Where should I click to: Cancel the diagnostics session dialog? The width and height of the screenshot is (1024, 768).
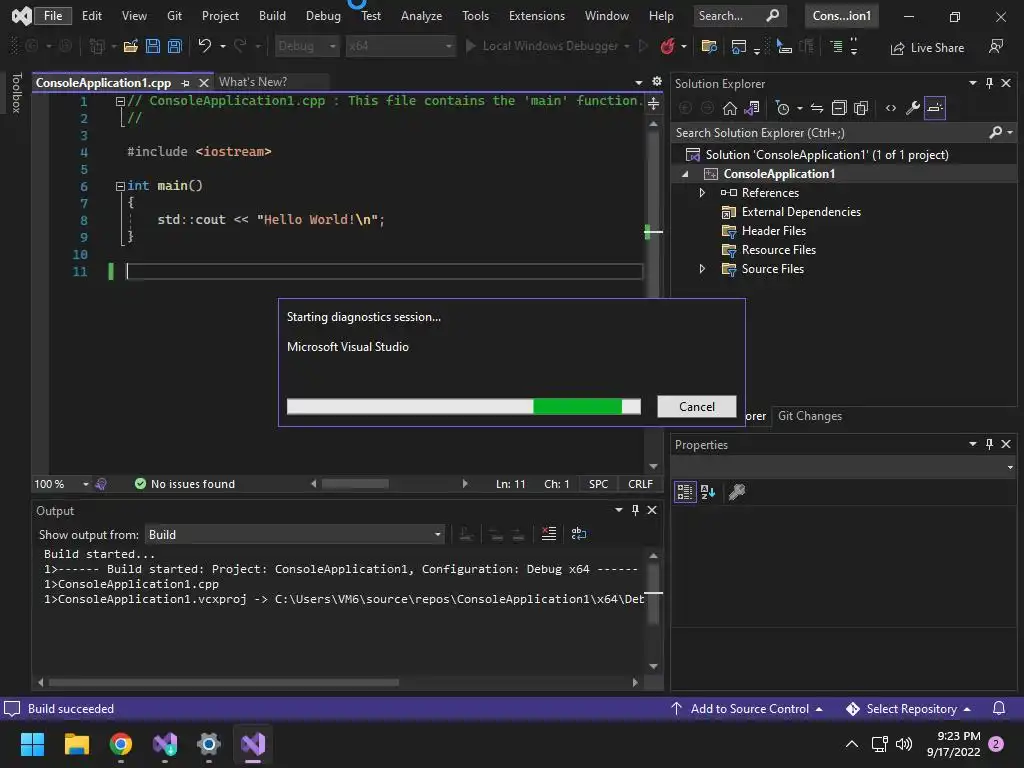(697, 406)
